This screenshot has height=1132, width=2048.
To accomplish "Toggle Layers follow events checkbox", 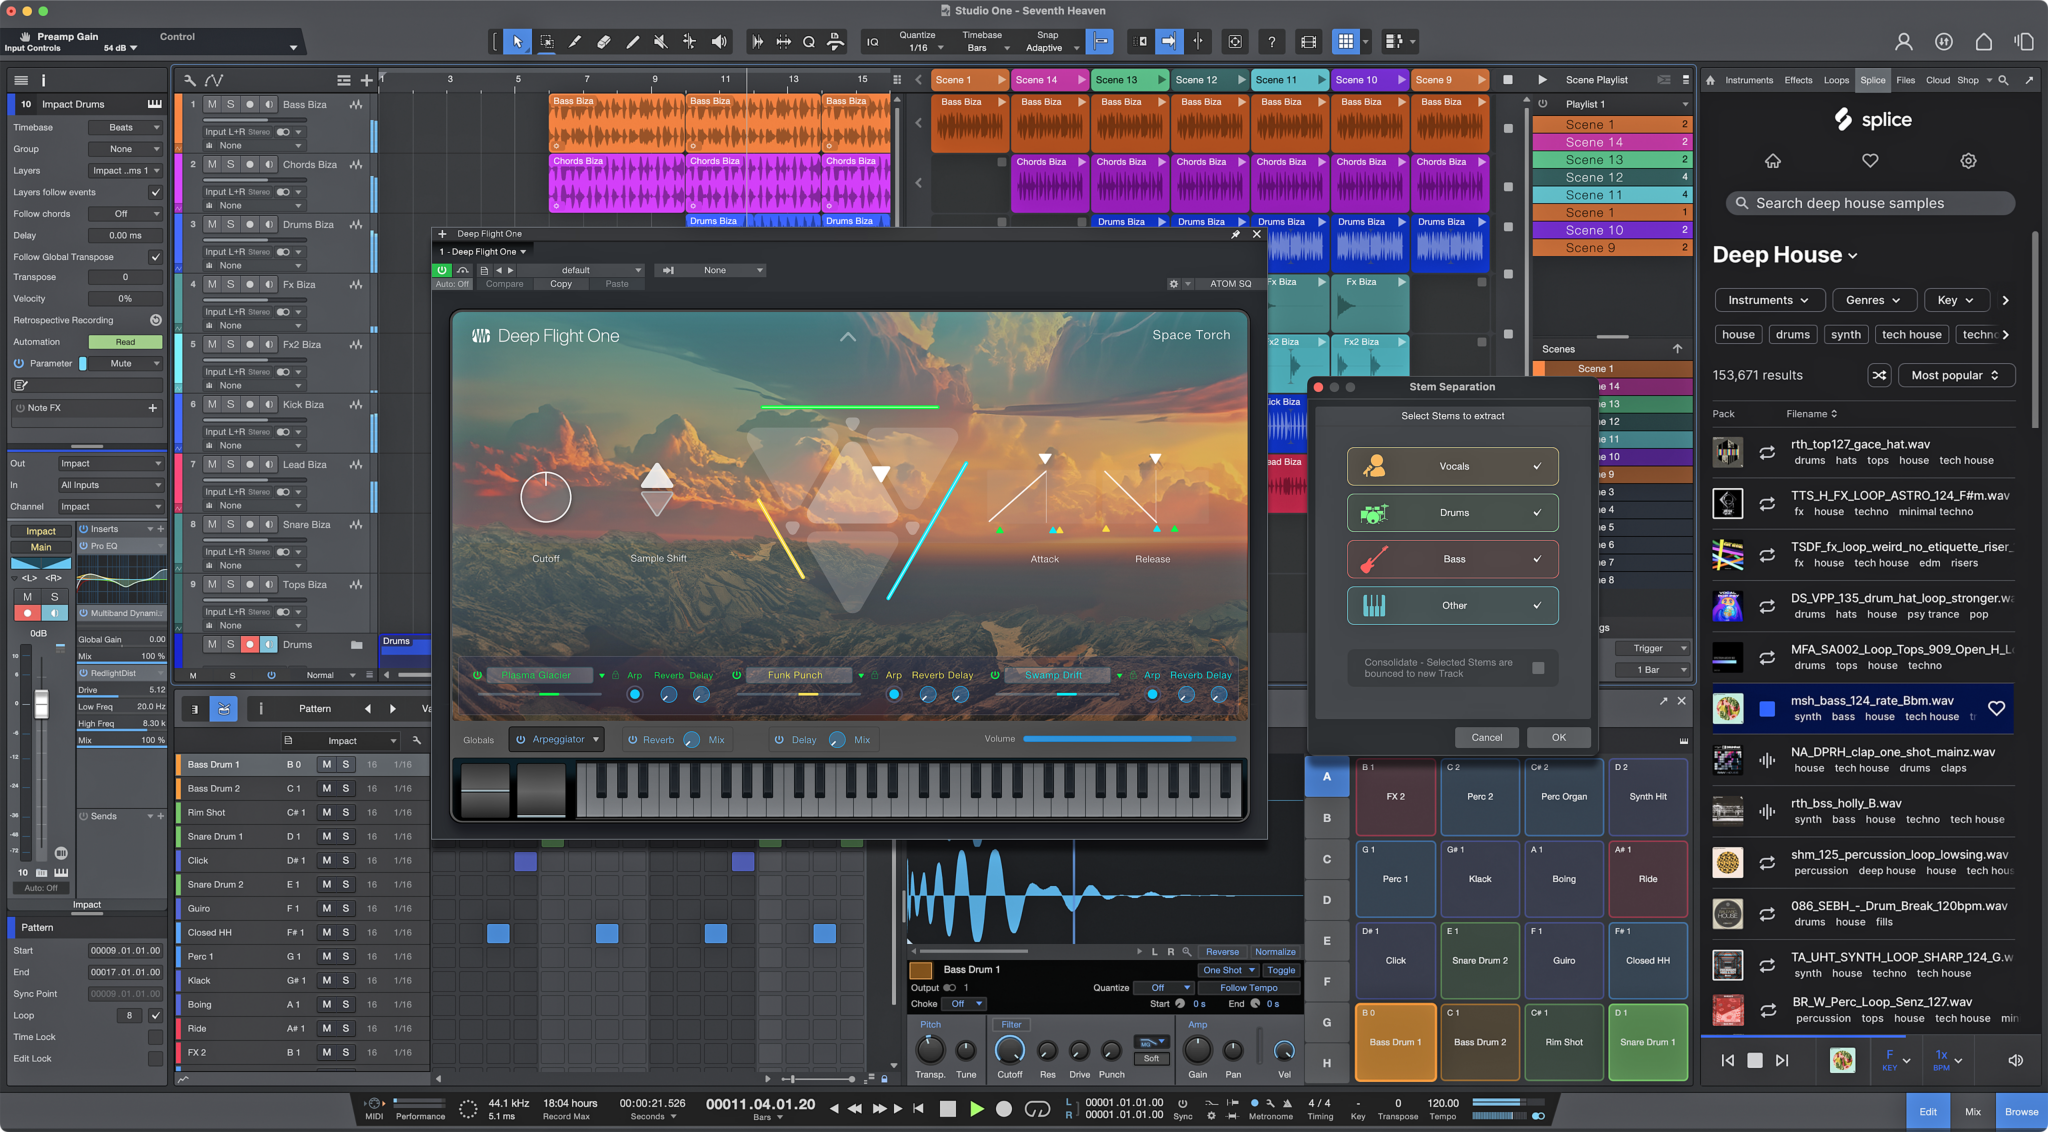I will (x=155, y=192).
